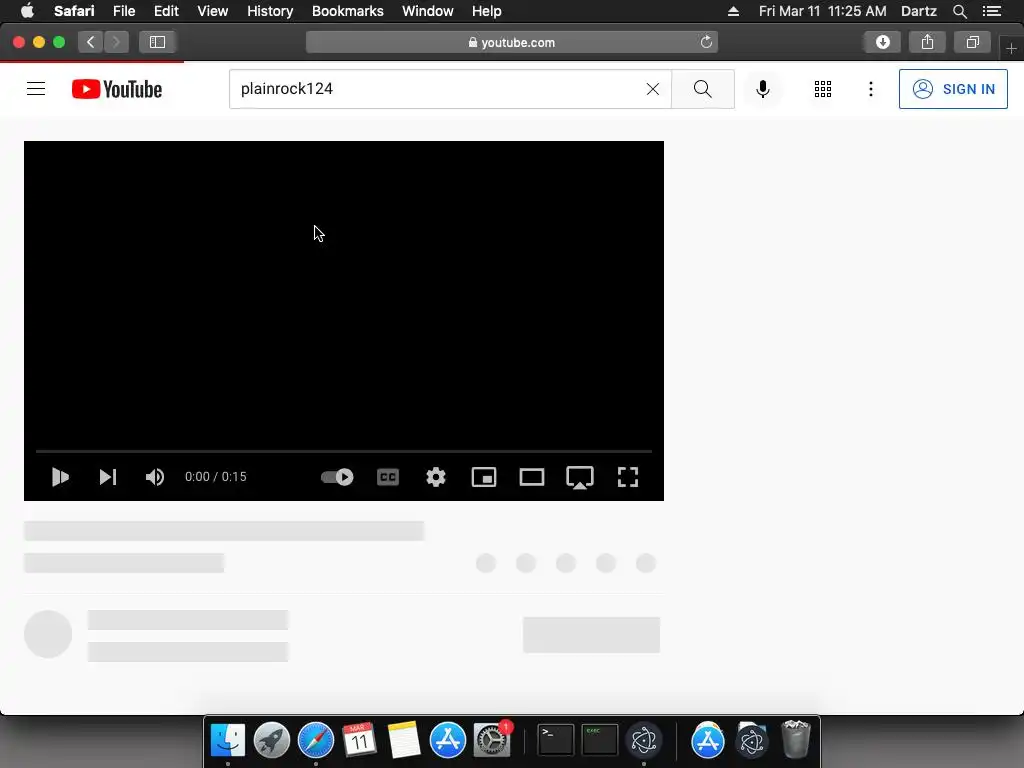This screenshot has height=768, width=1024.
Task: Open the three-dot settings menu
Action: pyautogui.click(x=871, y=89)
